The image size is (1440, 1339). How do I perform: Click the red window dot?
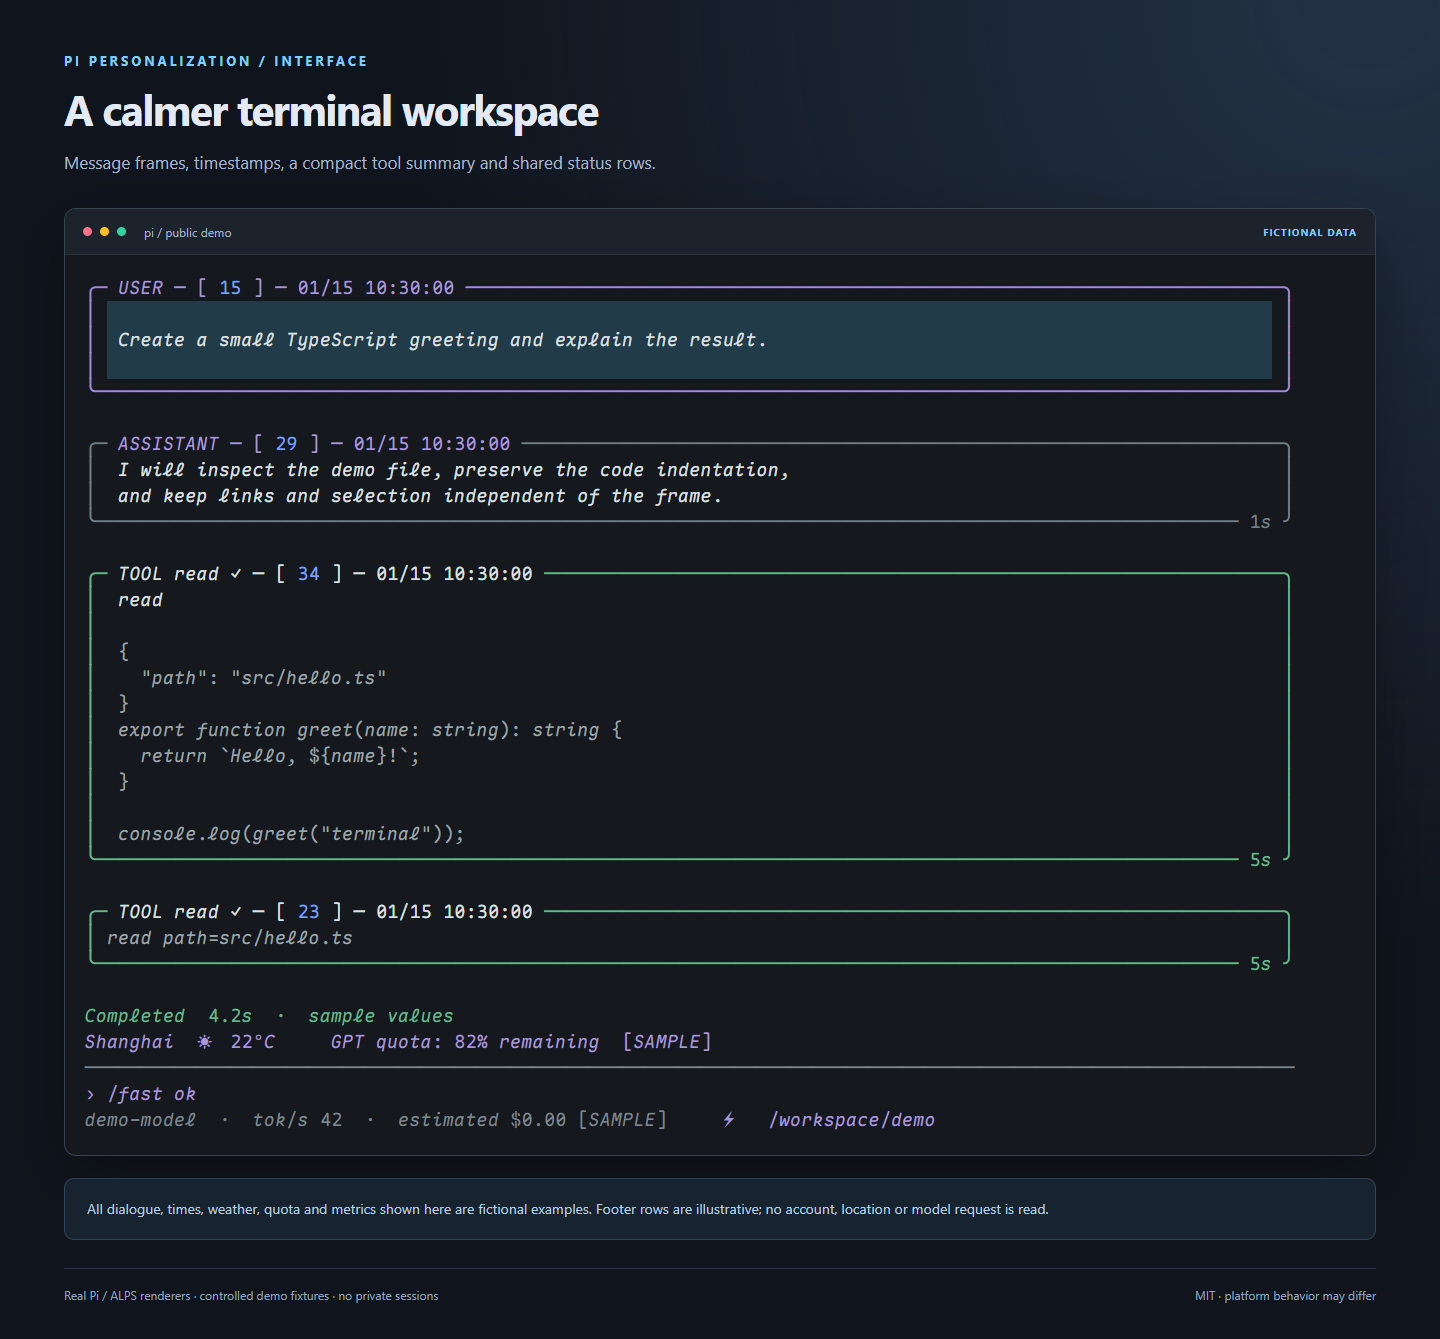coord(88,232)
